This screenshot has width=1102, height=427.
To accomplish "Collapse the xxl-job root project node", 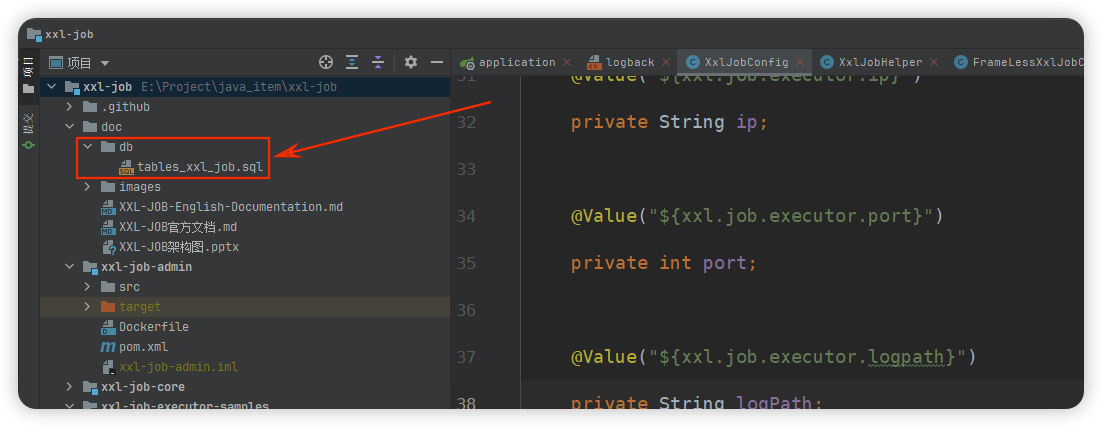I will click(x=51, y=87).
